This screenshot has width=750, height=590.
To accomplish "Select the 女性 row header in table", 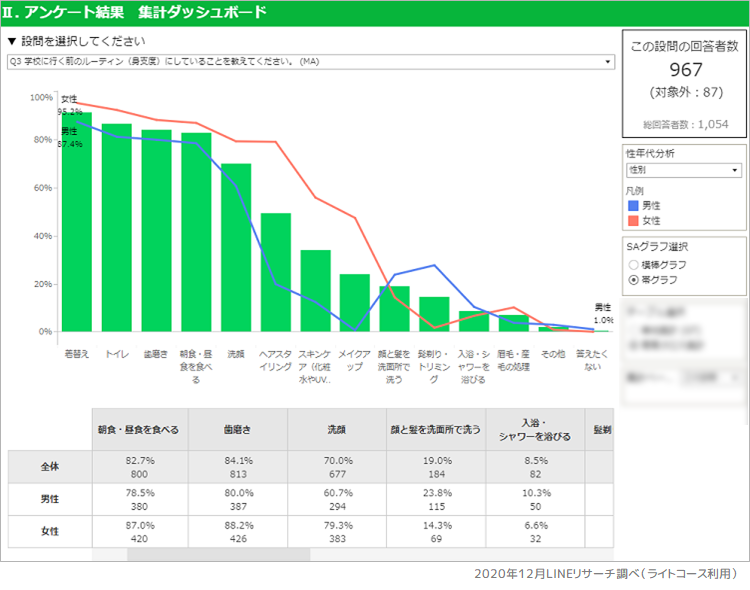I will click(x=50, y=531).
